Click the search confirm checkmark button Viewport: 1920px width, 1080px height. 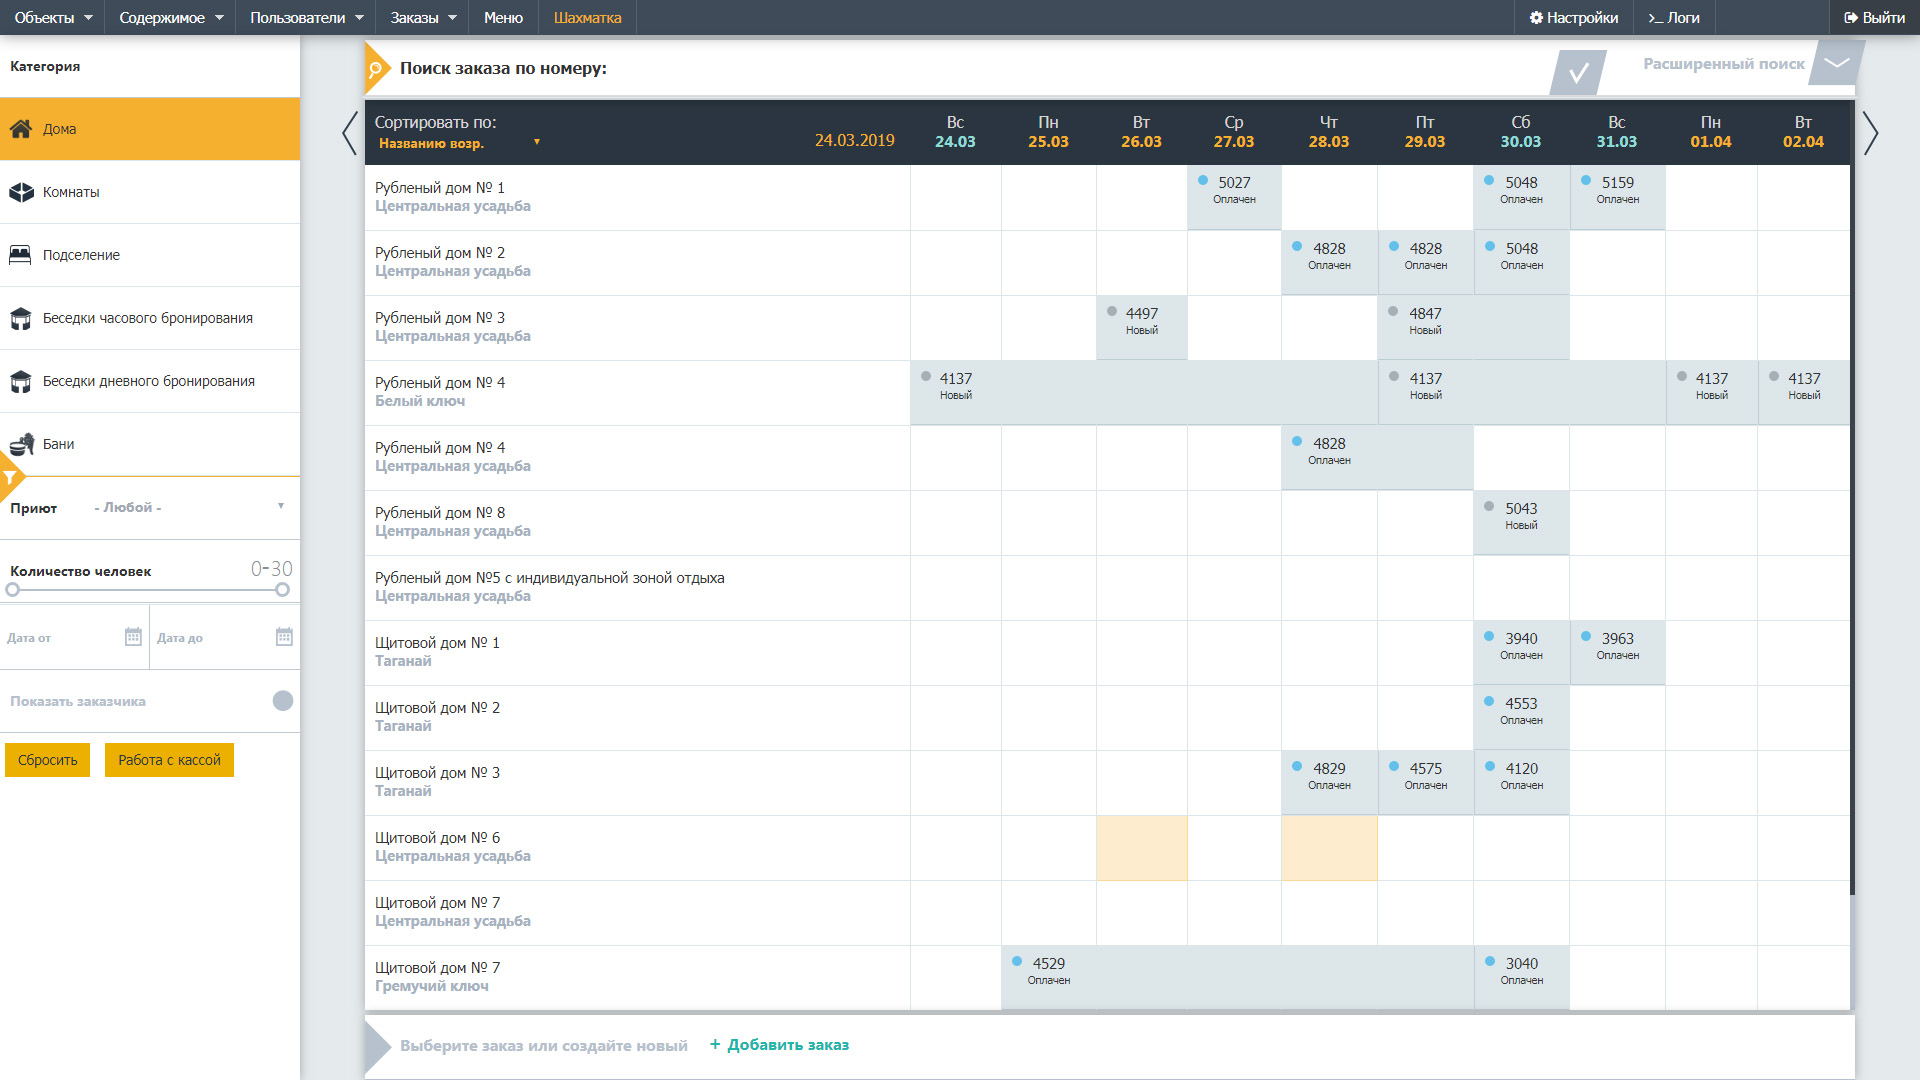[x=1578, y=72]
